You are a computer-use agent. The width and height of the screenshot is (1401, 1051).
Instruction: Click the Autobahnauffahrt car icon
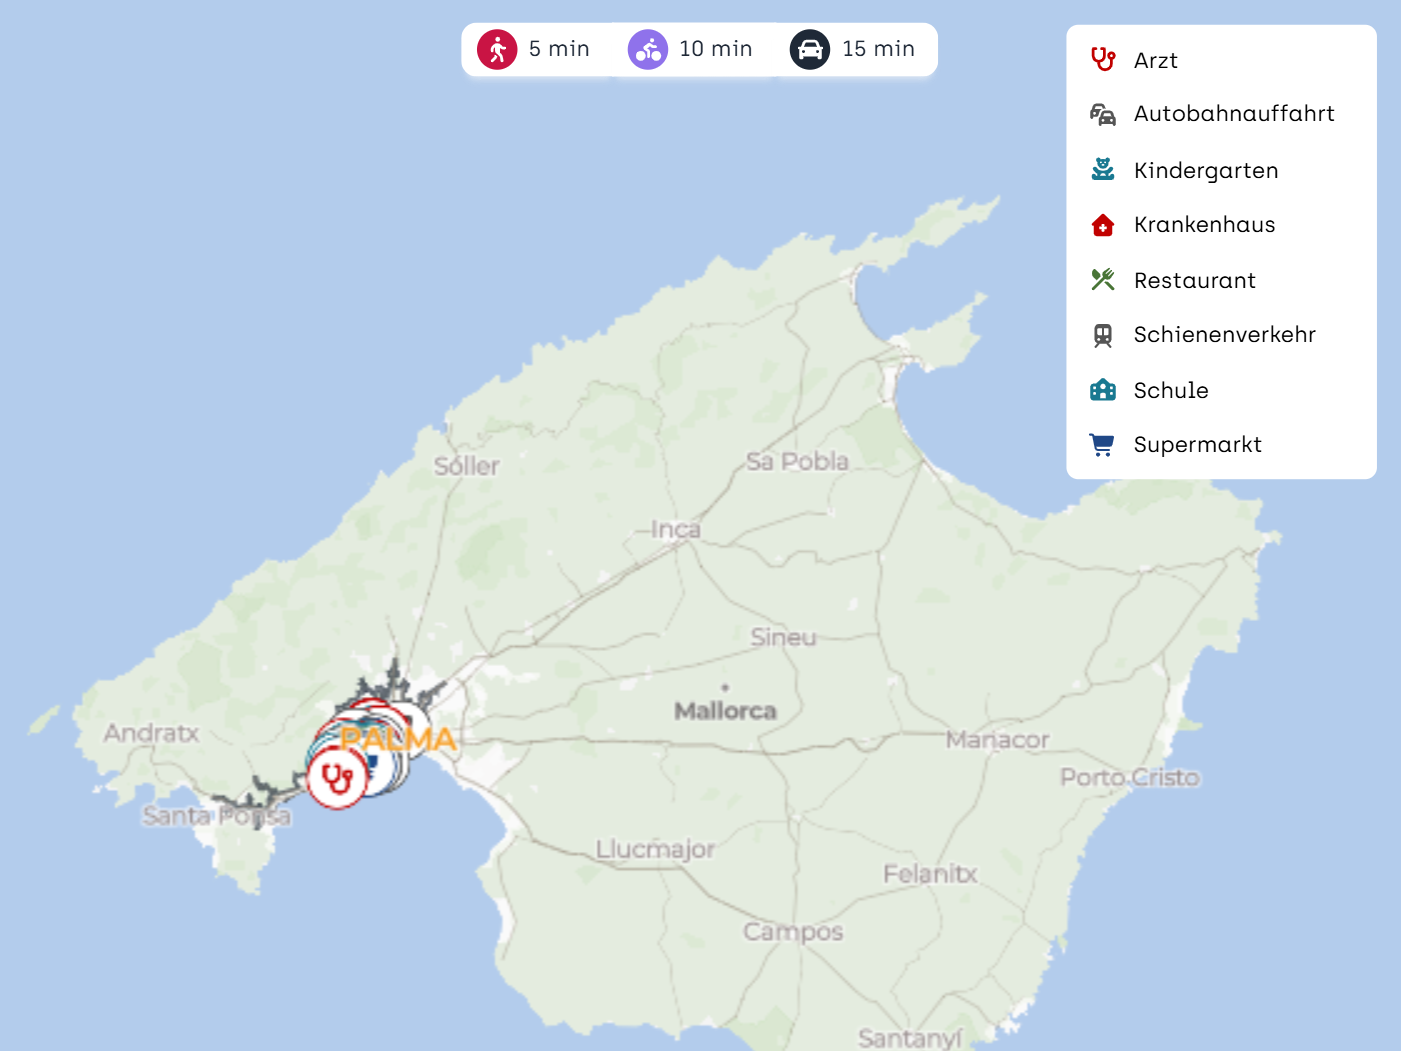click(1102, 114)
